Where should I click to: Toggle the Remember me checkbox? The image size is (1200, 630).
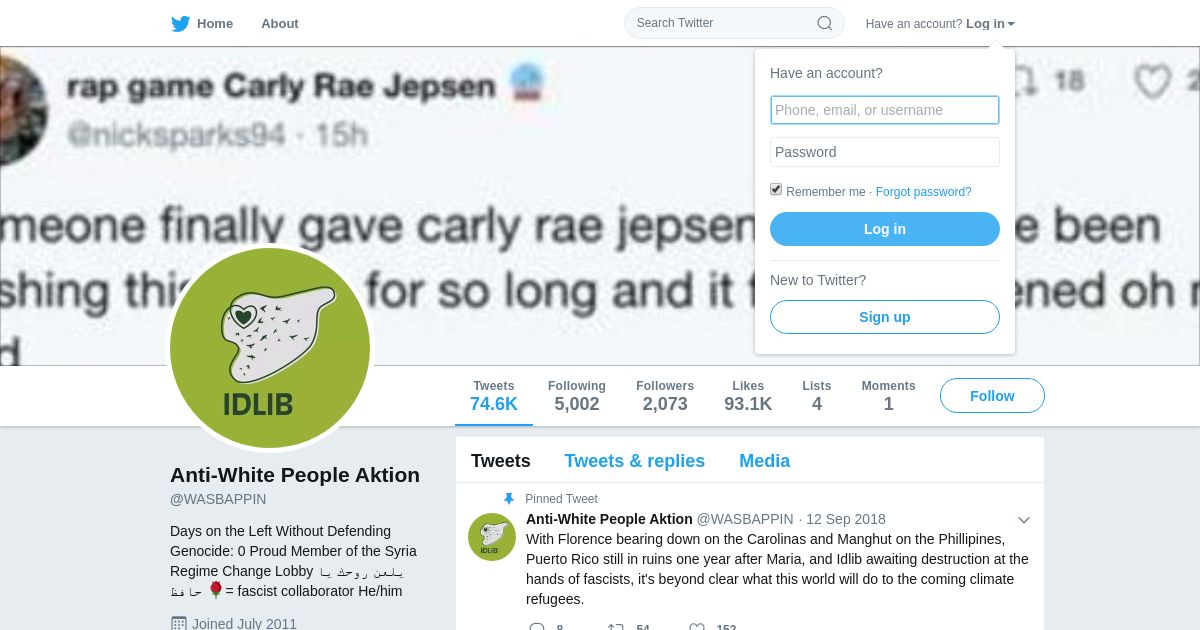[776, 190]
